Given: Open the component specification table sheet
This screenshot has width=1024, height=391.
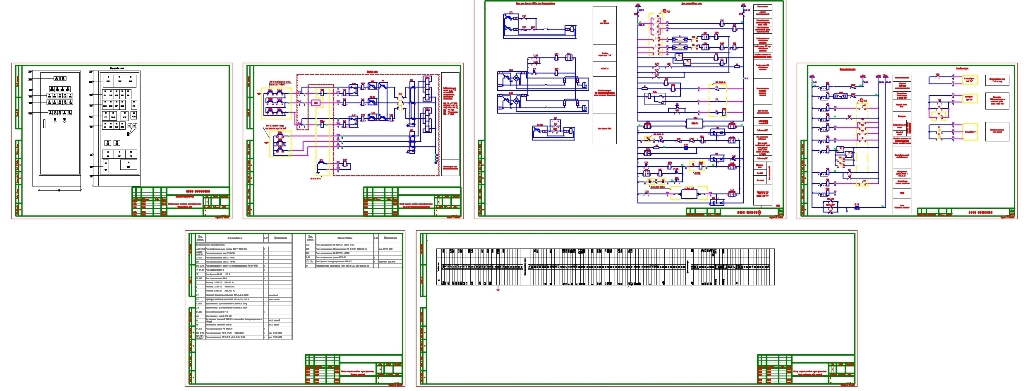Looking at the screenshot, I should [295, 307].
